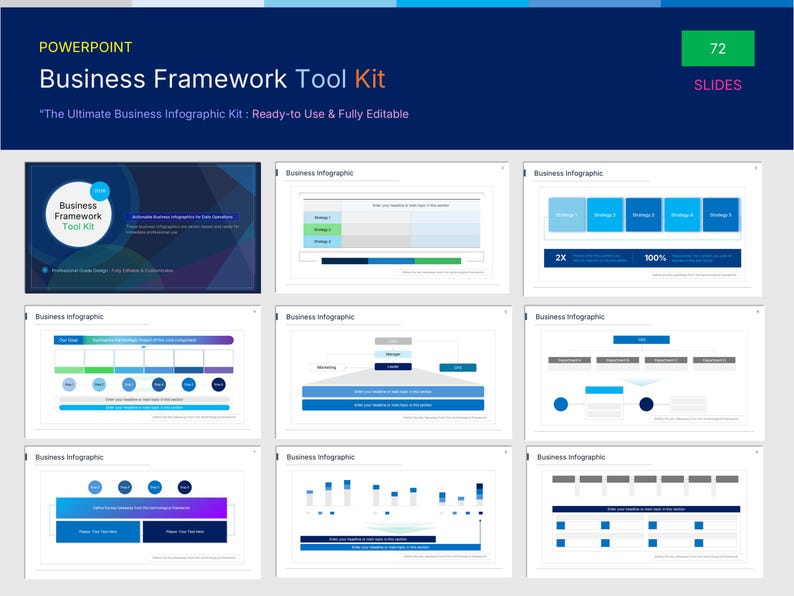Click the Actionable Business Infographics label on cover
The width and height of the screenshot is (794, 596).
(x=182, y=217)
